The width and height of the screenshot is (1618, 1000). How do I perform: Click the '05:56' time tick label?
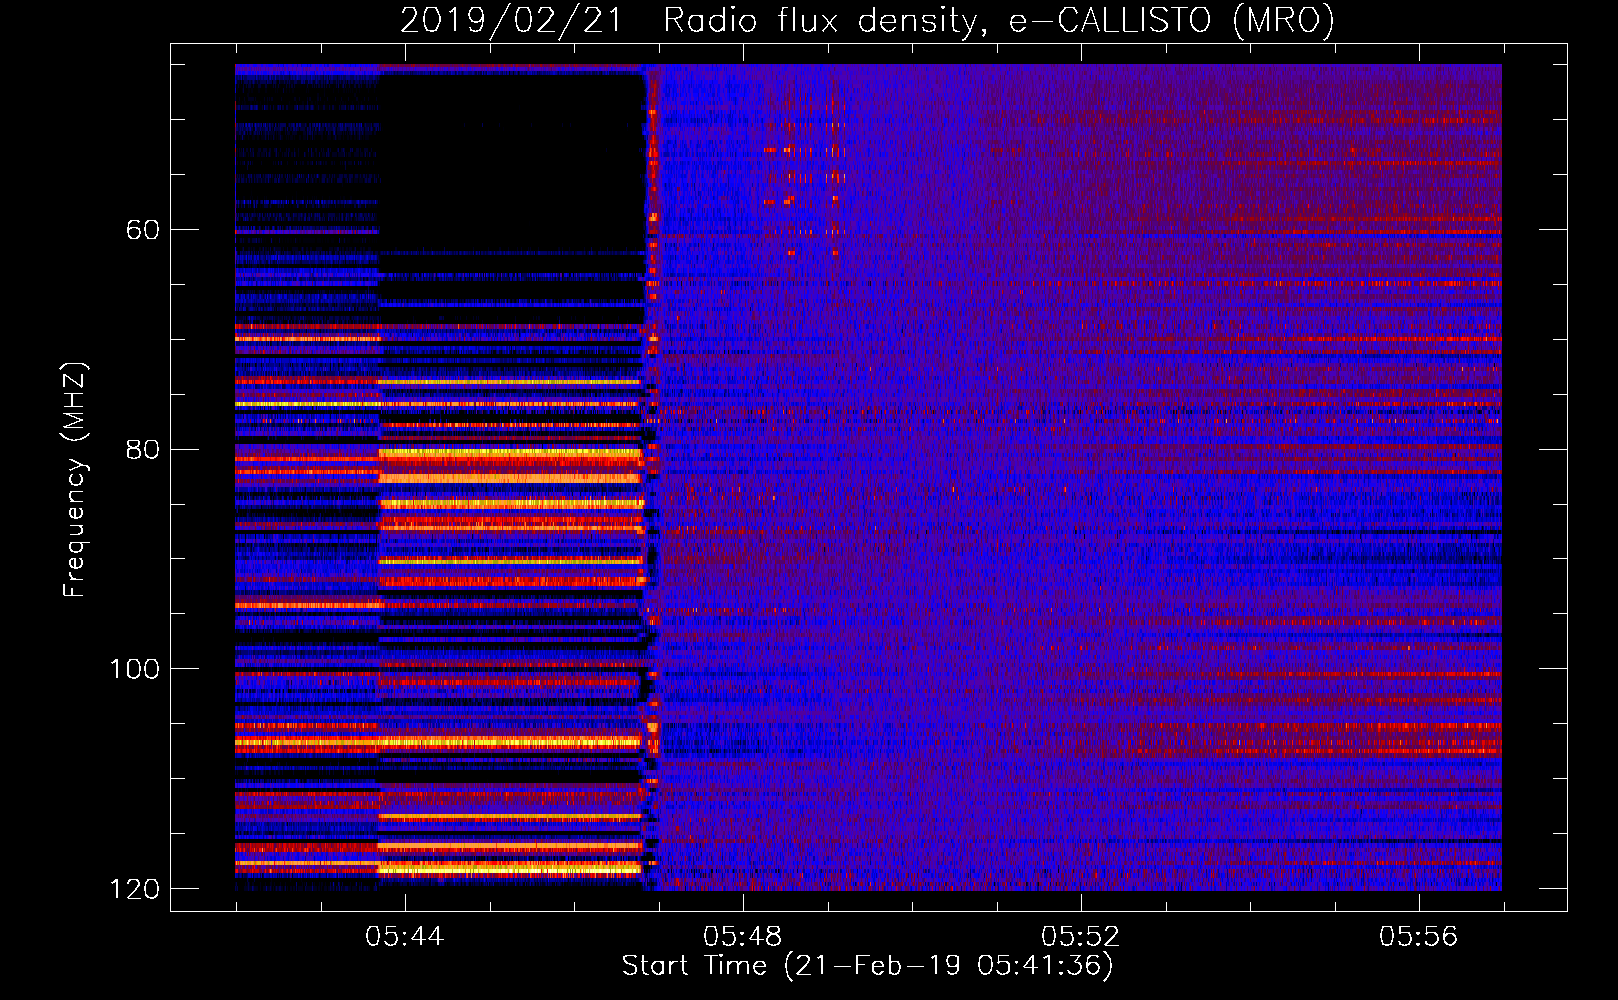1418,937
